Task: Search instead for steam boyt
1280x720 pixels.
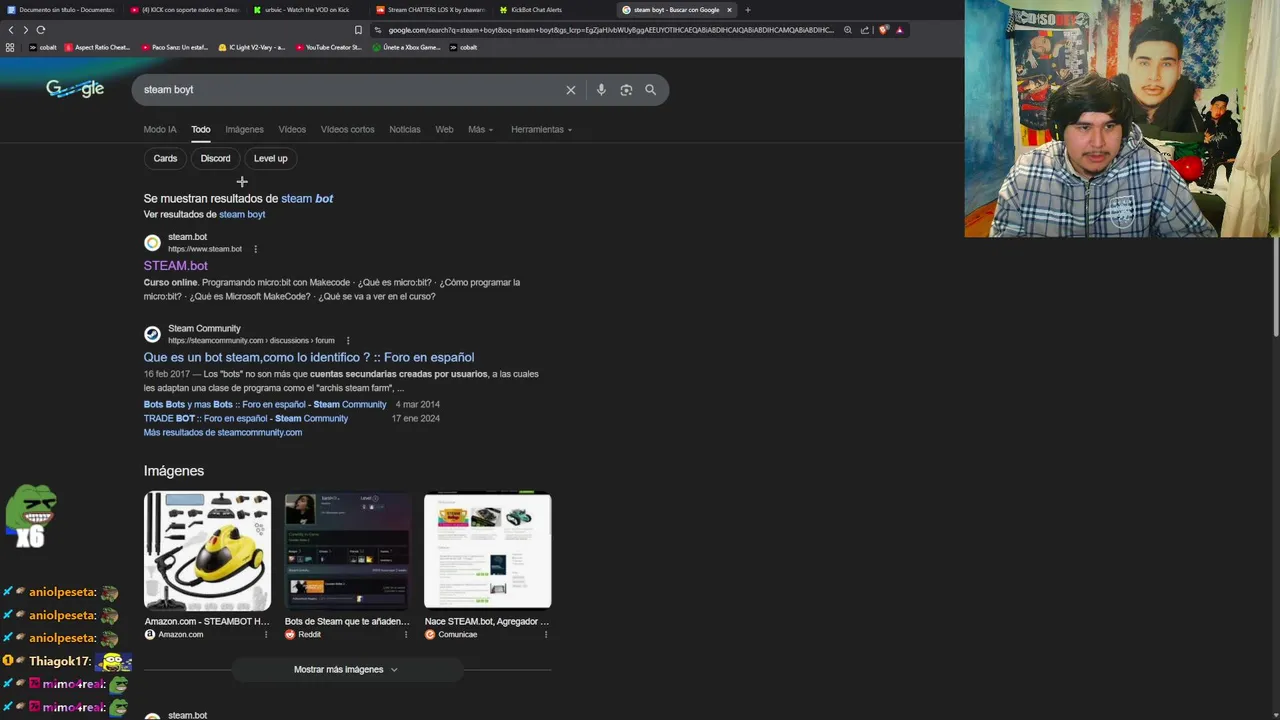Action: click(242, 214)
